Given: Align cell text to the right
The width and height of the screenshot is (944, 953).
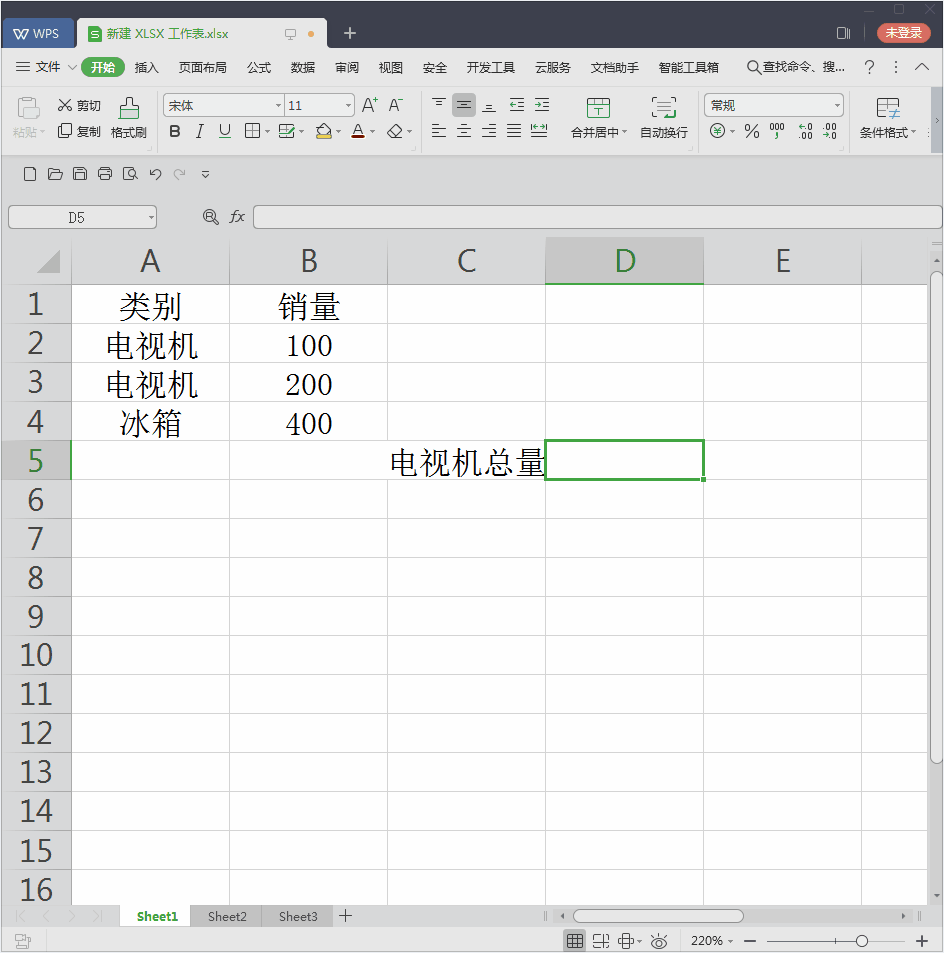Looking at the screenshot, I should tap(489, 131).
